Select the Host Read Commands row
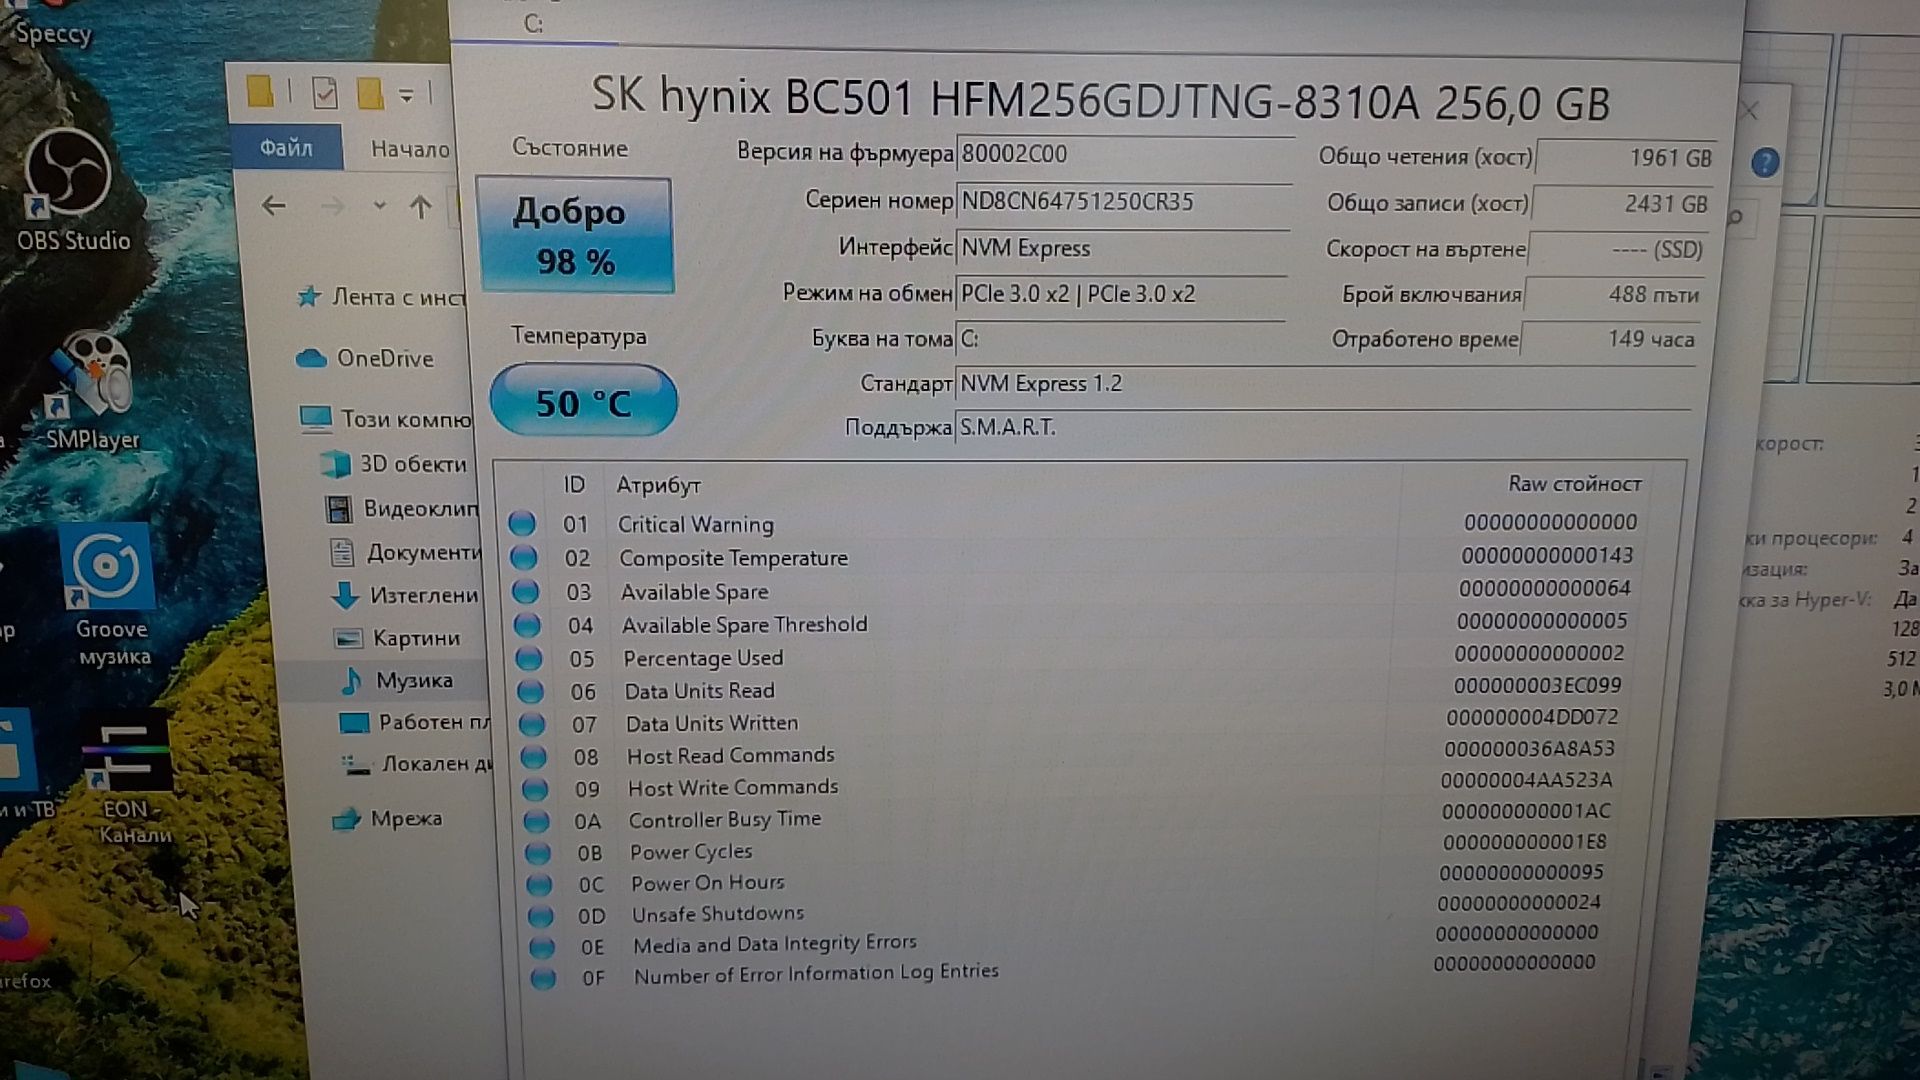The height and width of the screenshot is (1080, 1920). point(1070,754)
